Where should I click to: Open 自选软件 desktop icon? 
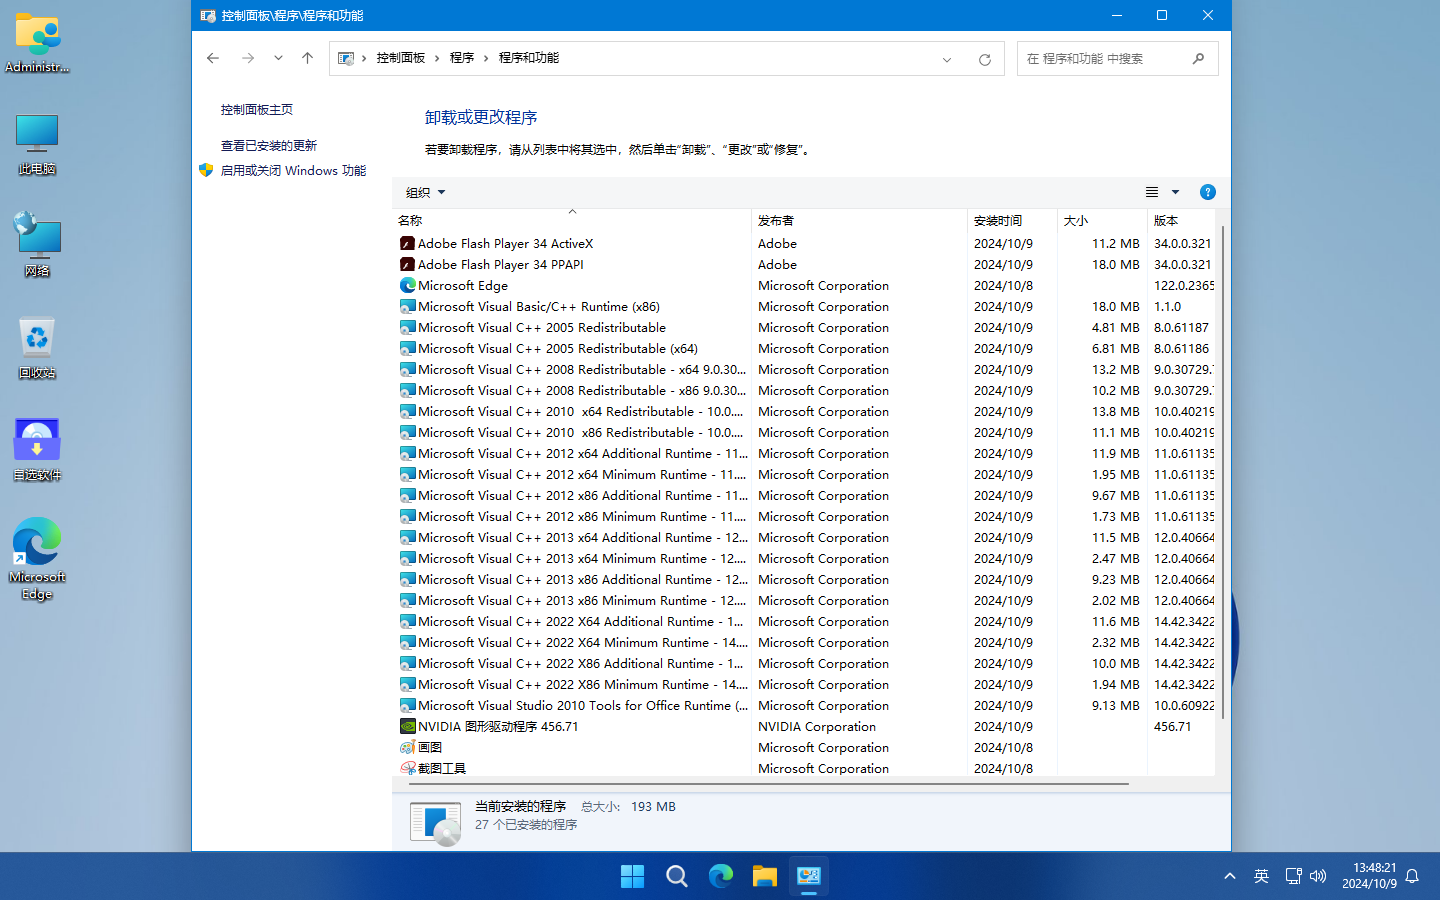coord(37,450)
